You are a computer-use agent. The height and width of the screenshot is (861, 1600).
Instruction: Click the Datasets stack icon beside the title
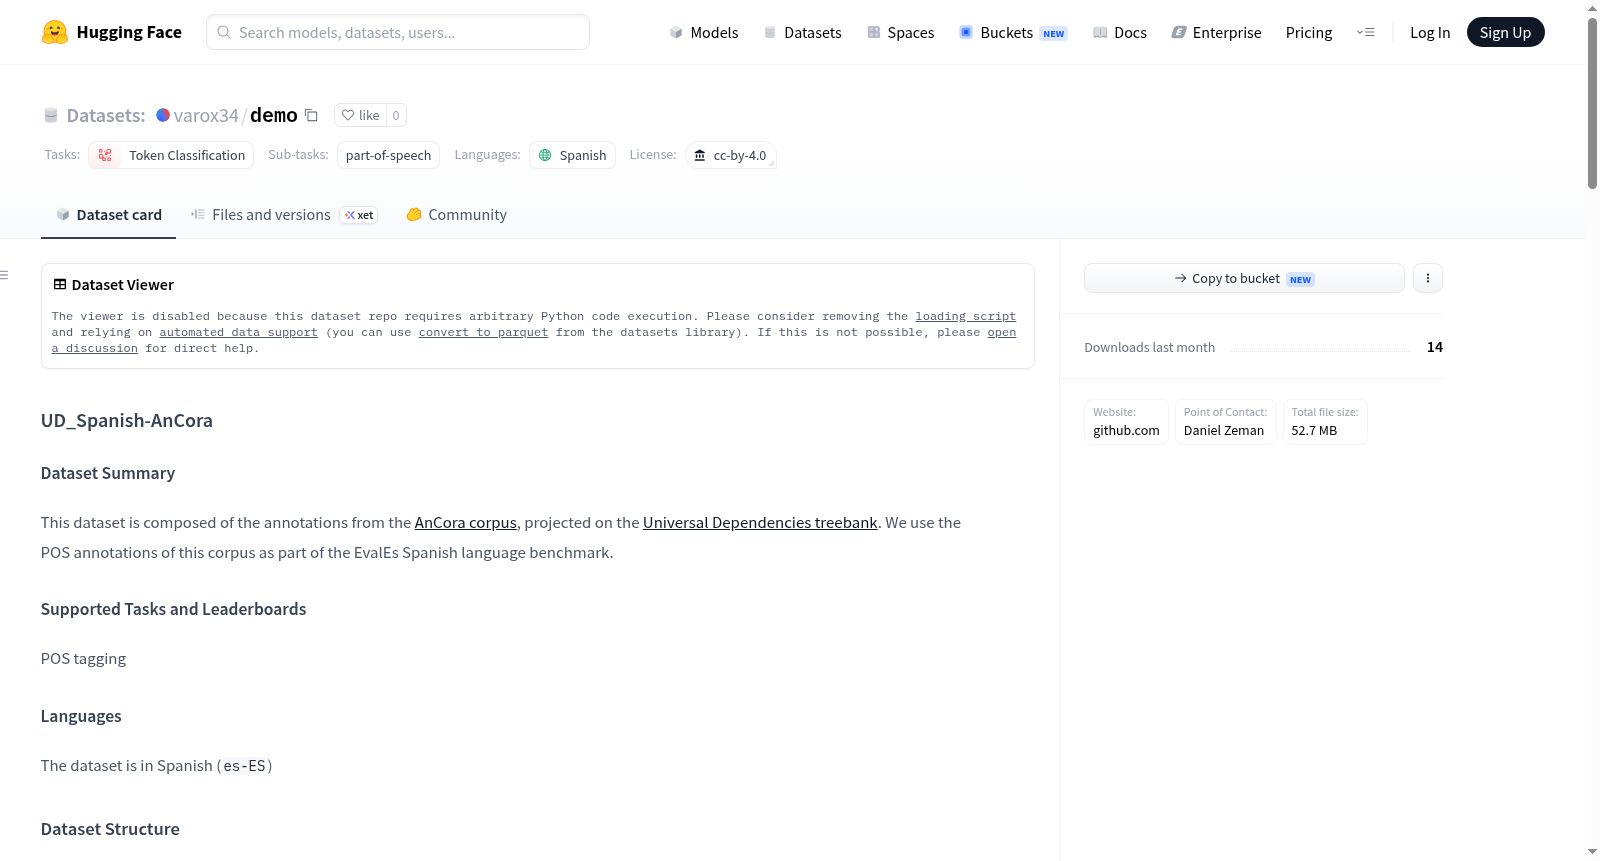pos(51,115)
